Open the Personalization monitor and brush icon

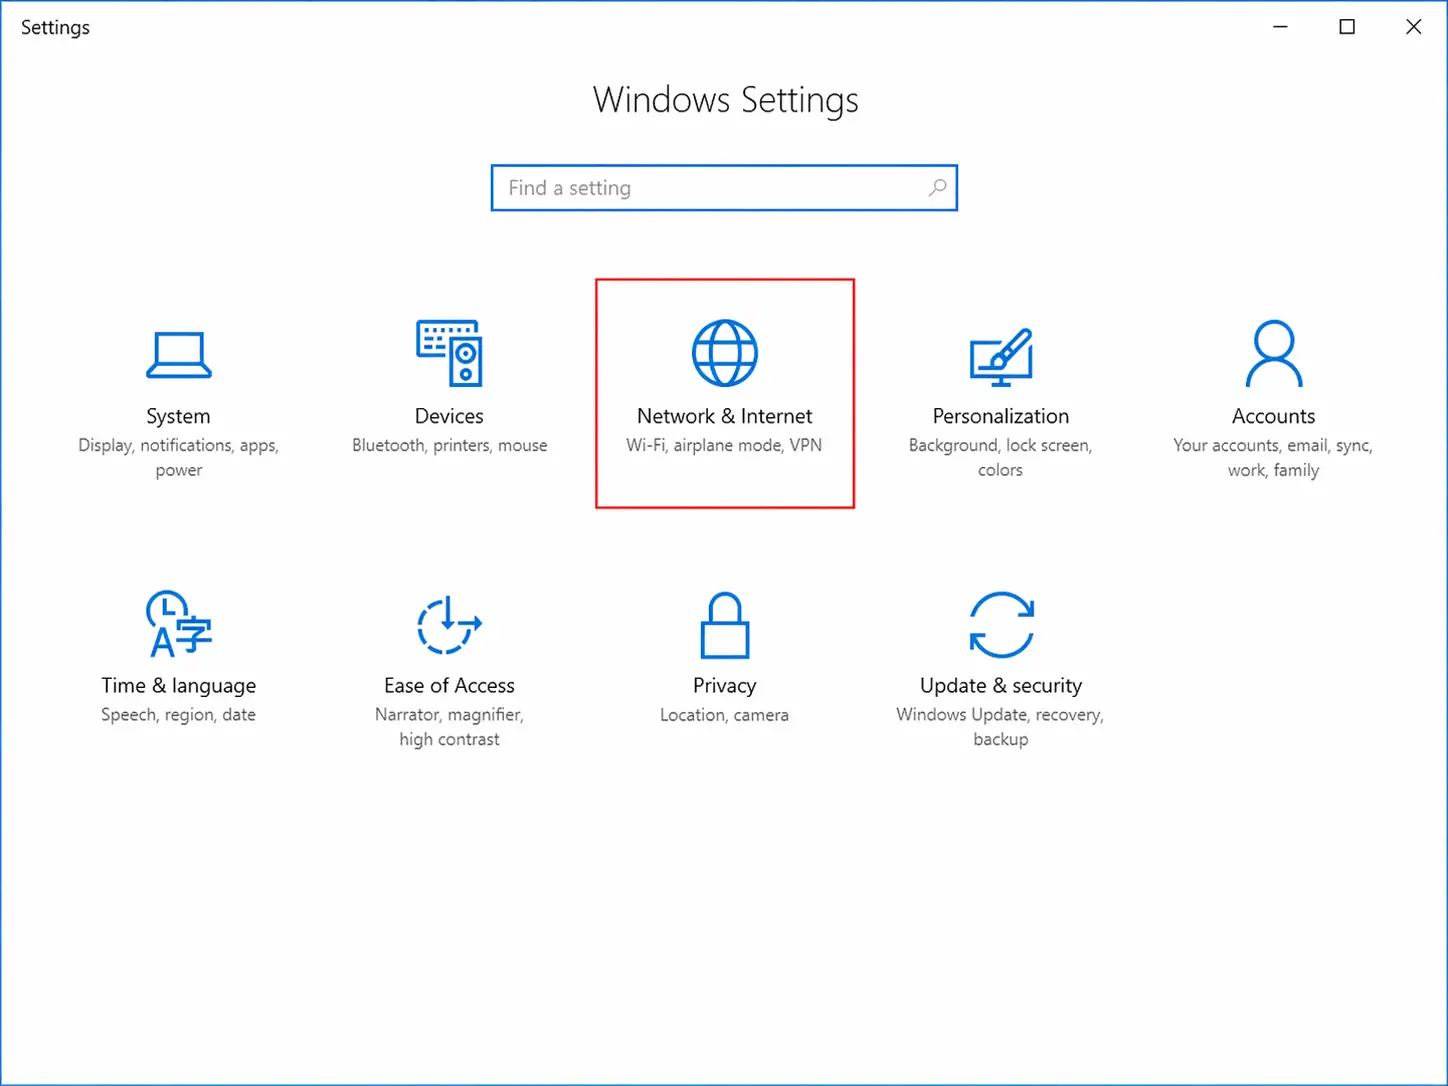click(1001, 357)
